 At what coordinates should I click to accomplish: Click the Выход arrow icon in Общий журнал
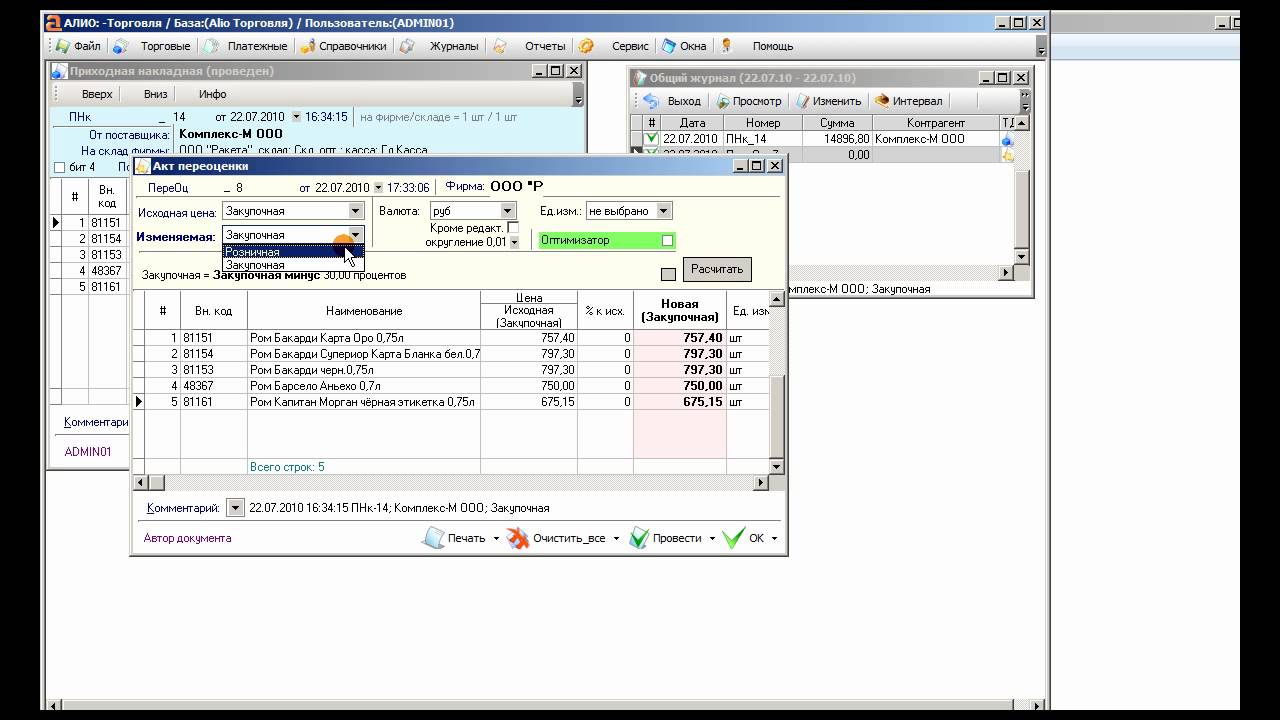(x=651, y=101)
